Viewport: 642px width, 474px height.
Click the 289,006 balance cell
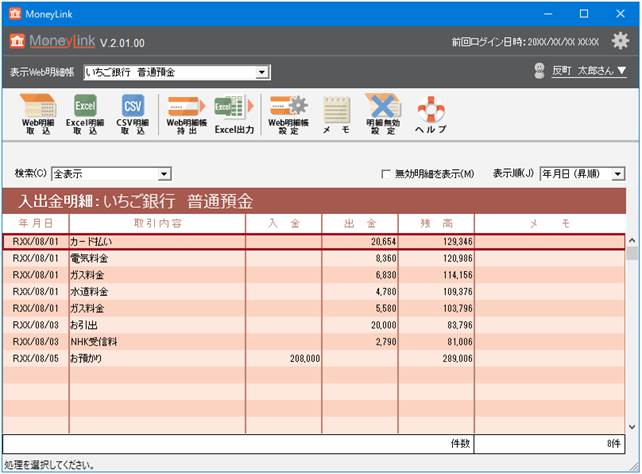pyautogui.click(x=457, y=359)
